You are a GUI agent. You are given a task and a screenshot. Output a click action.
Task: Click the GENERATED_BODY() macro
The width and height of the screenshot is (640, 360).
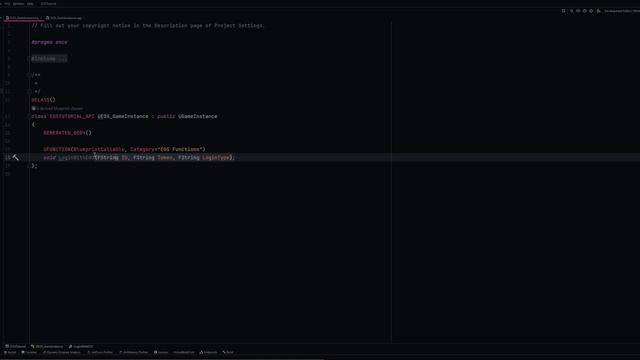tap(67, 133)
